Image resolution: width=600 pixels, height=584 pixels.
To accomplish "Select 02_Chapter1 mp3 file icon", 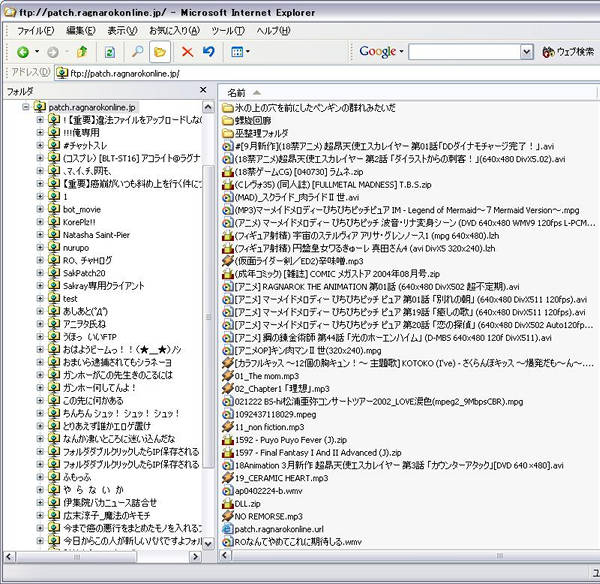I will 228,387.
